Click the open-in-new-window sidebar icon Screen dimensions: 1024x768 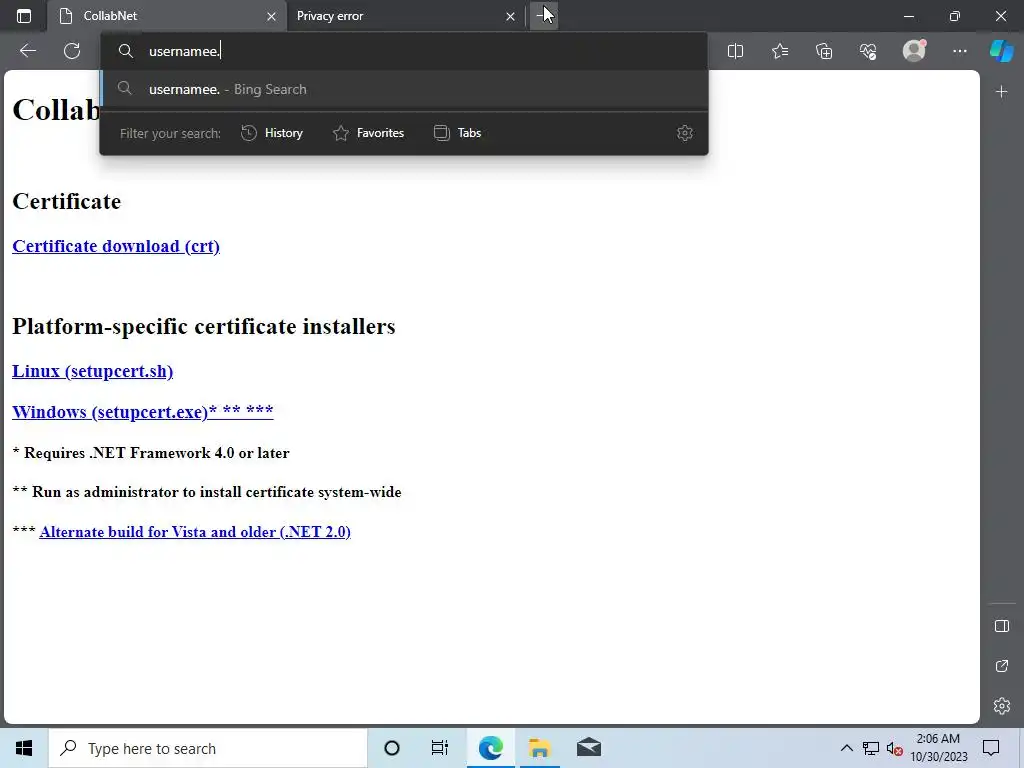(x=1002, y=666)
